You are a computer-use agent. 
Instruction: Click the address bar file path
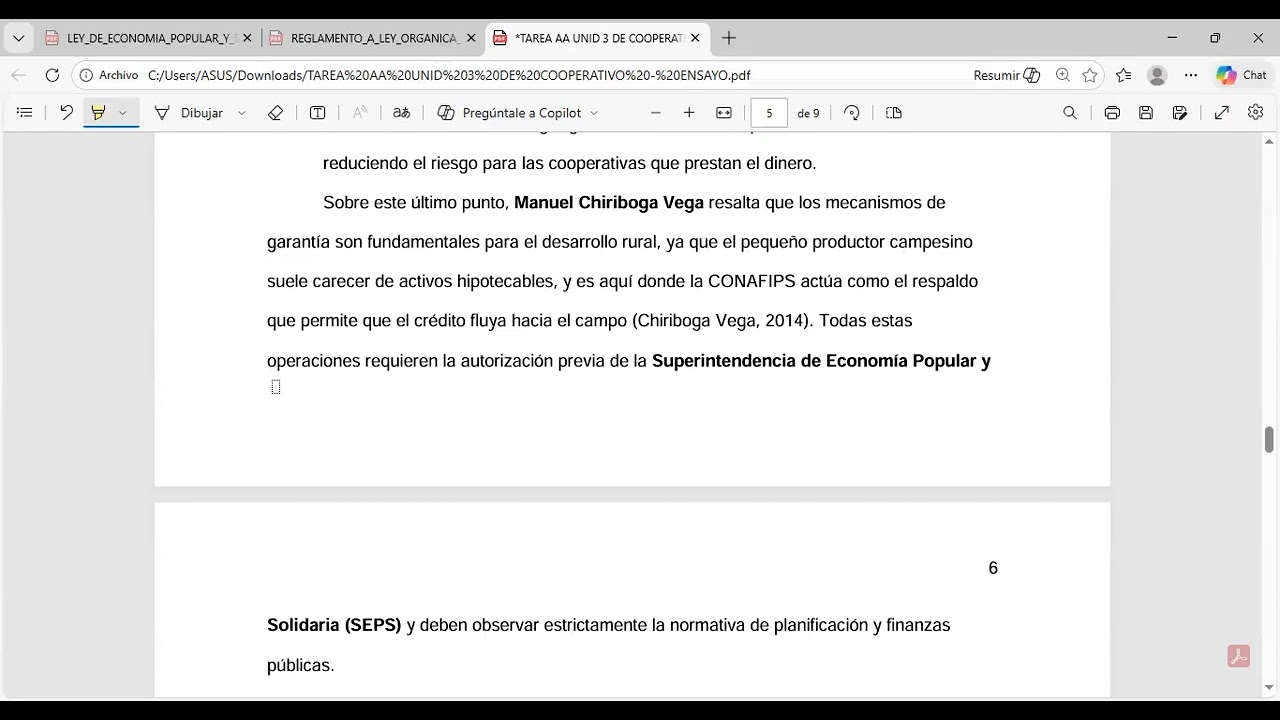[x=449, y=75]
